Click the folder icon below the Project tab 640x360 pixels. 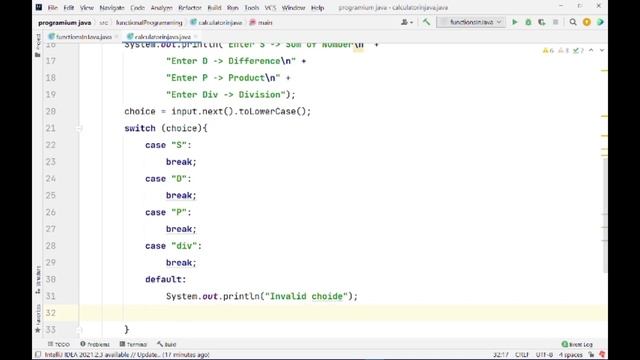point(38,55)
